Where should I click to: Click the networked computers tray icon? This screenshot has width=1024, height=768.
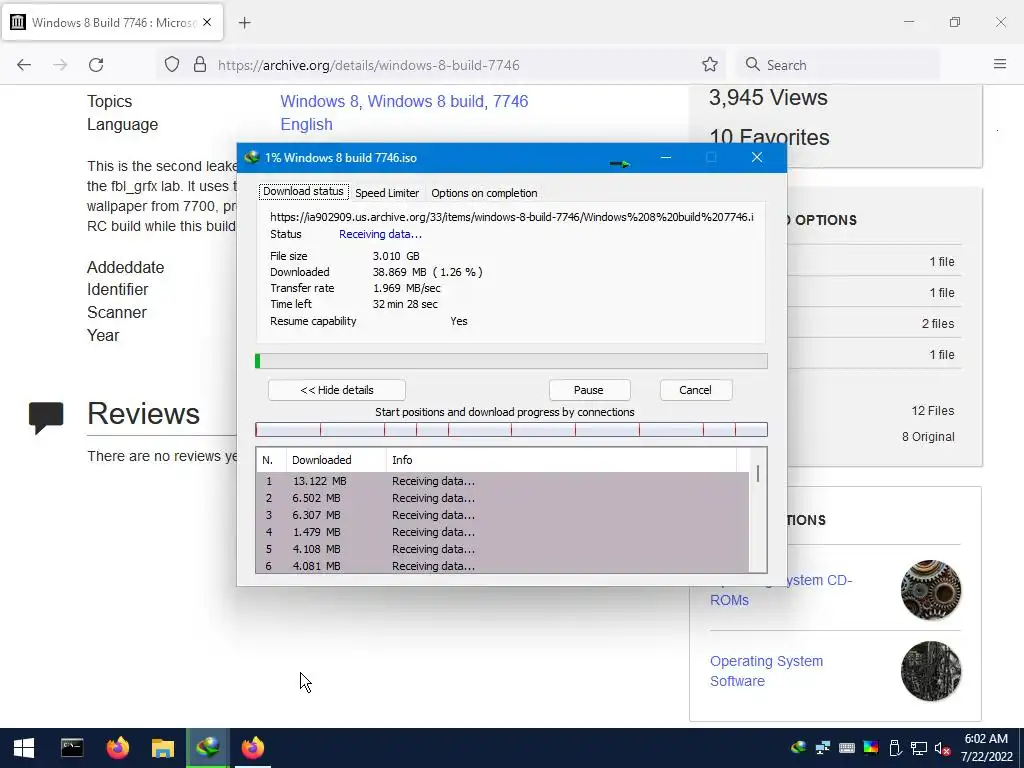coord(823,748)
